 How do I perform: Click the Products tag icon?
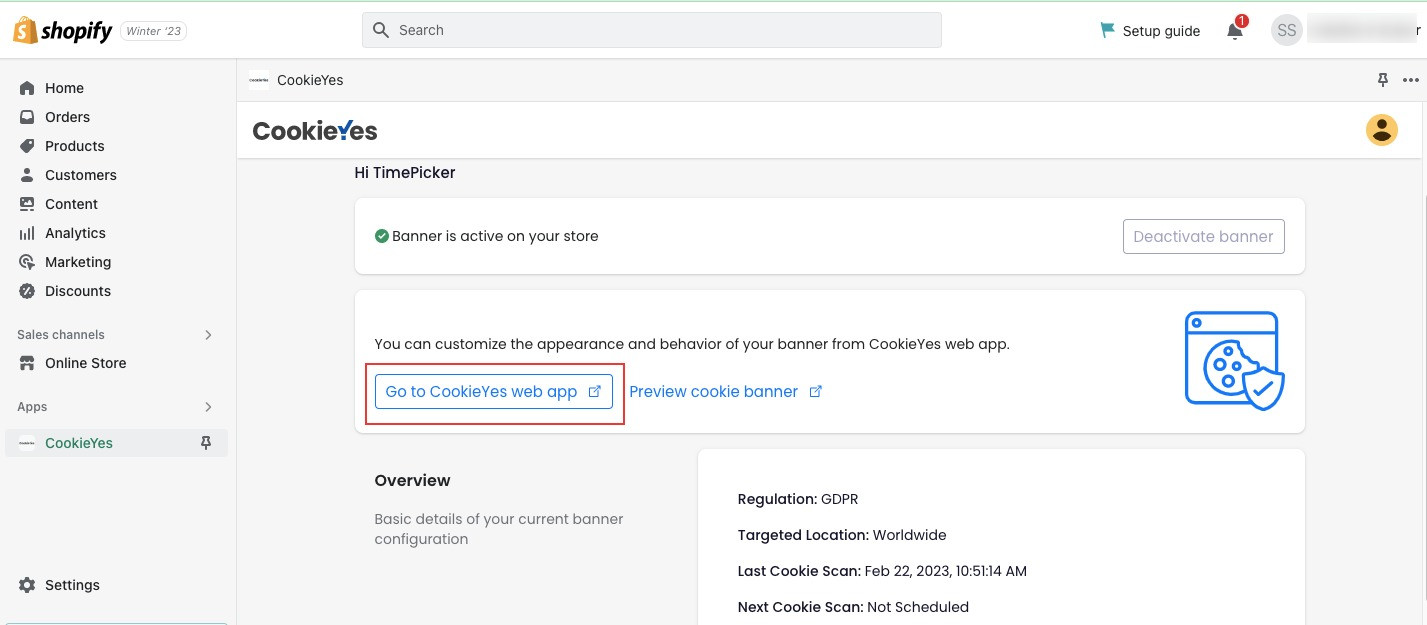(x=27, y=146)
